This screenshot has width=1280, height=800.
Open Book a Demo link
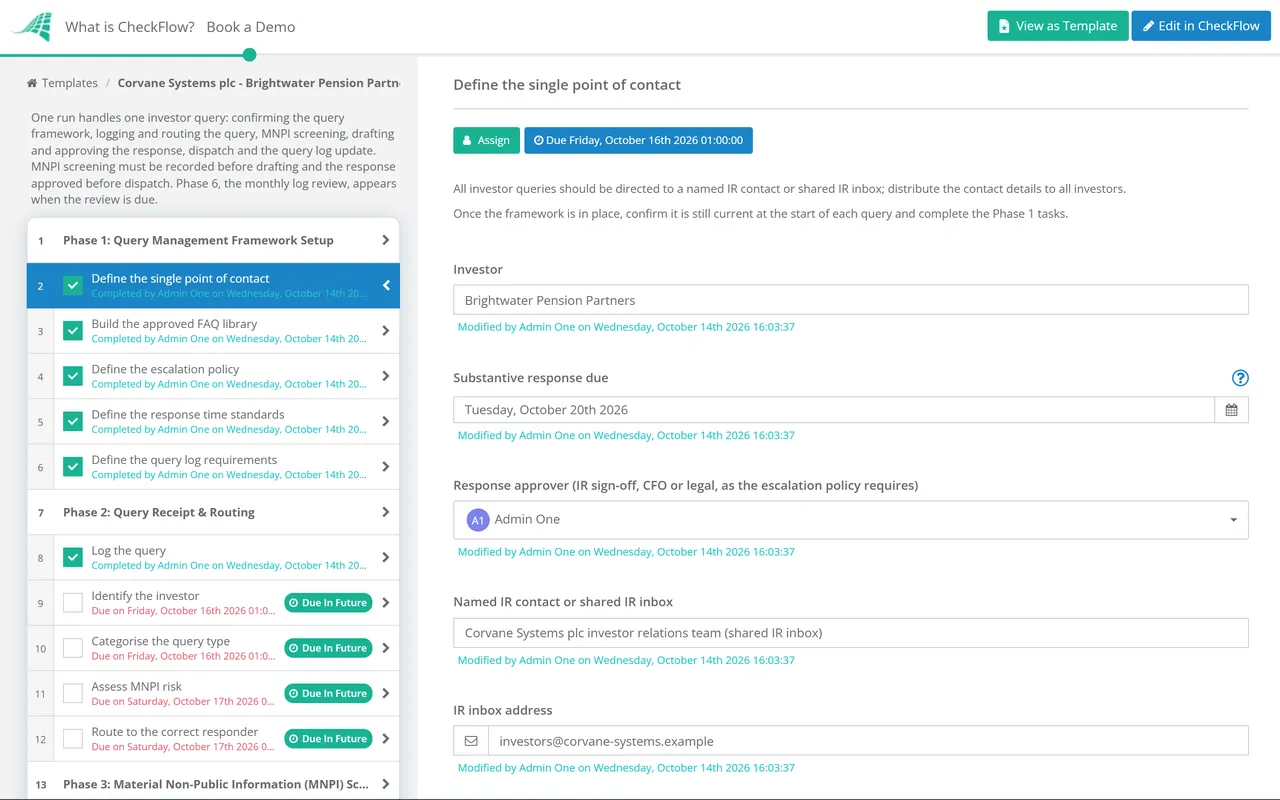click(251, 27)
